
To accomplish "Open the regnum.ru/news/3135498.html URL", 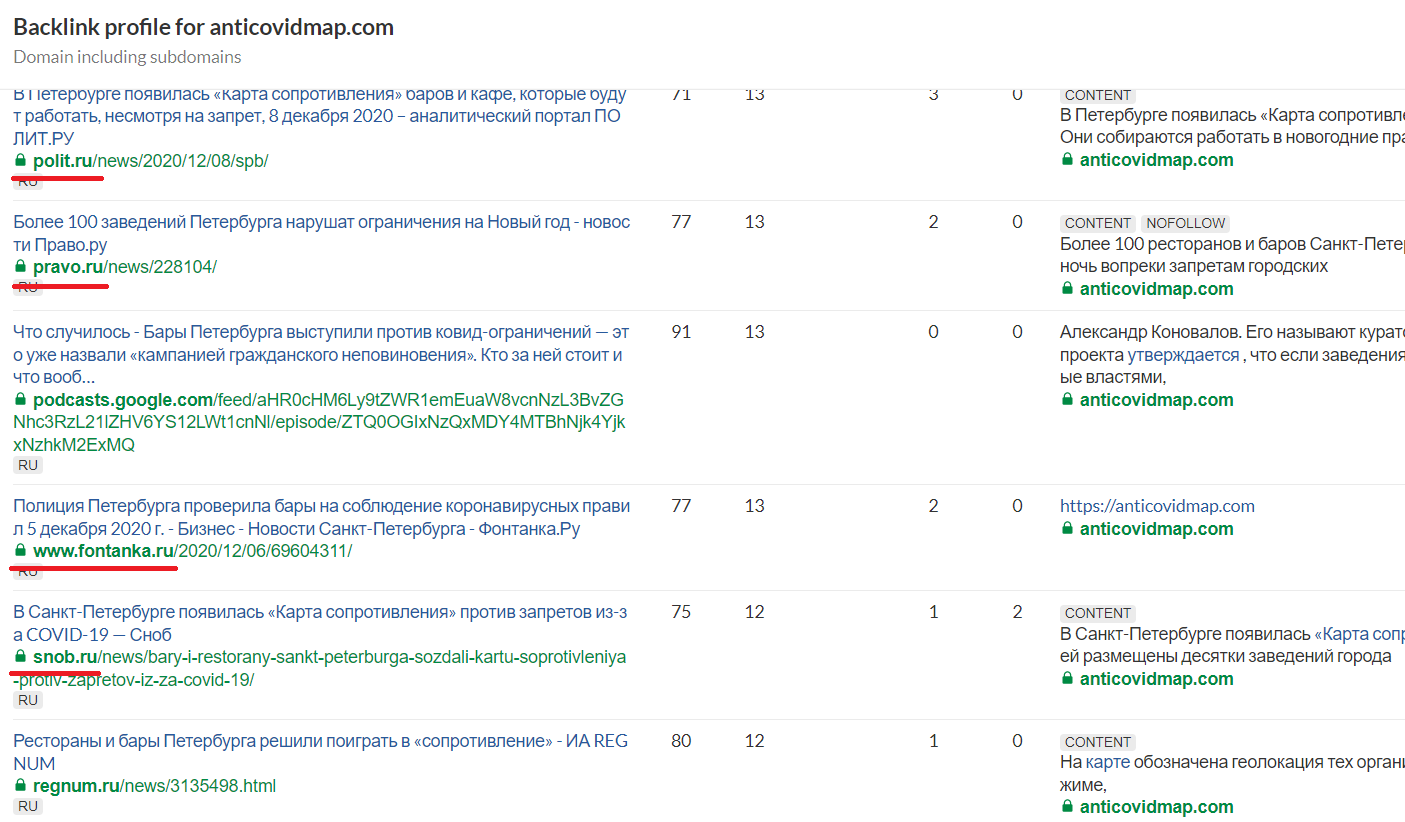I will point(154,786).
